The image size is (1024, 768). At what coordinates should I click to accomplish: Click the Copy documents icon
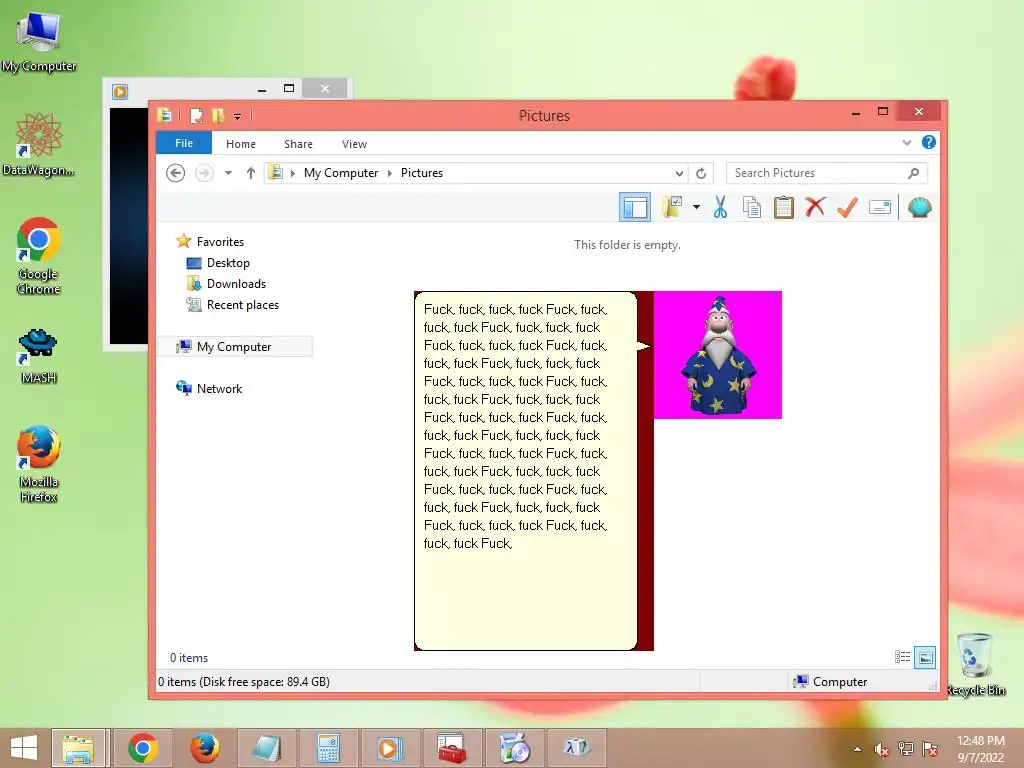coord(752,207)
